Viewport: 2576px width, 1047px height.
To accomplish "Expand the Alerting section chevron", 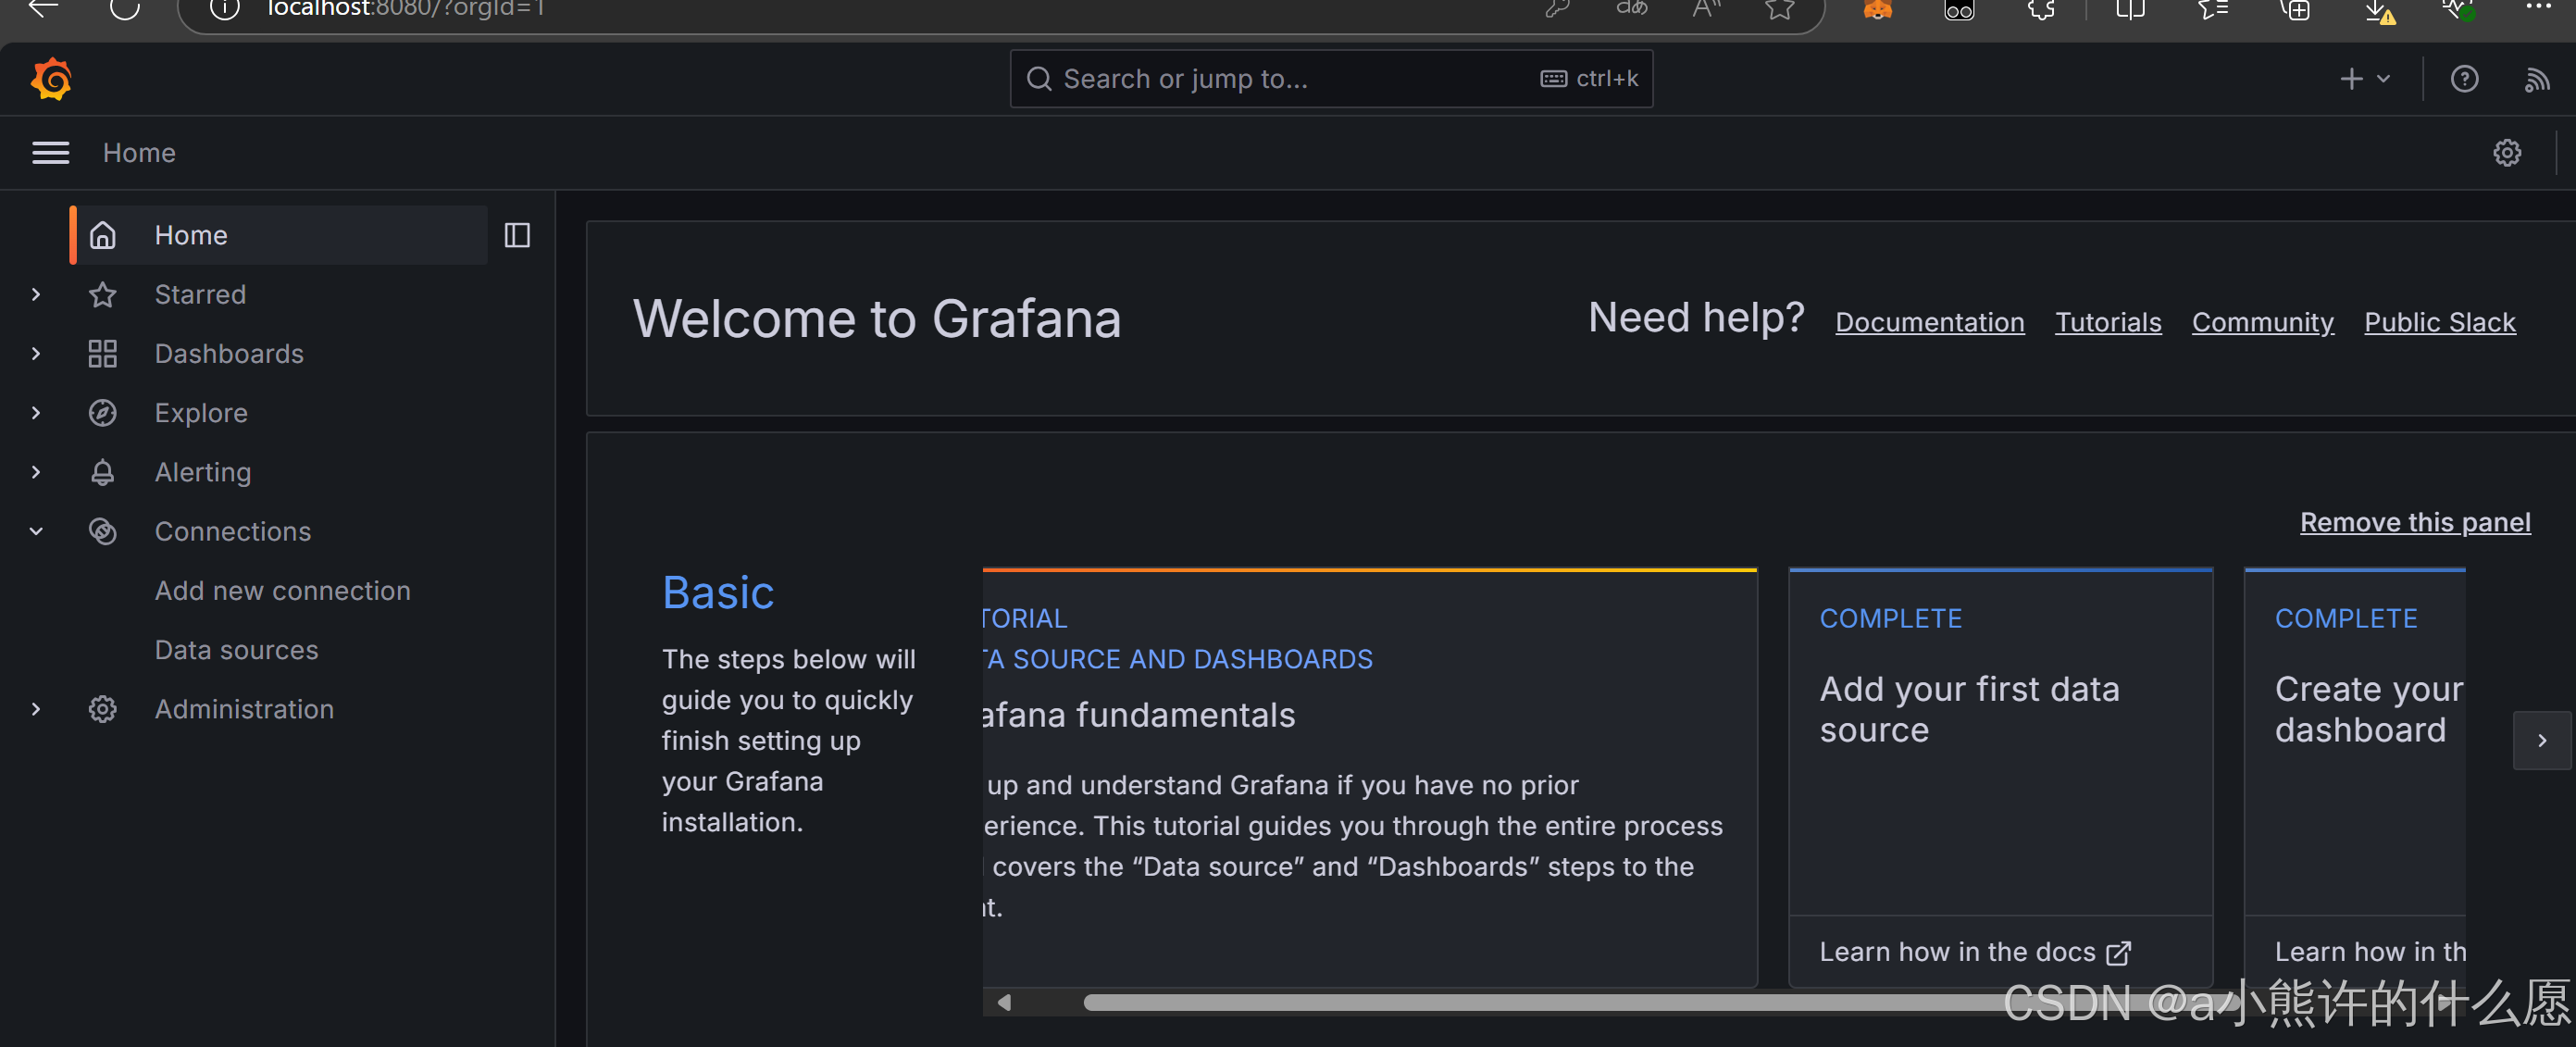I will (36, 472).
